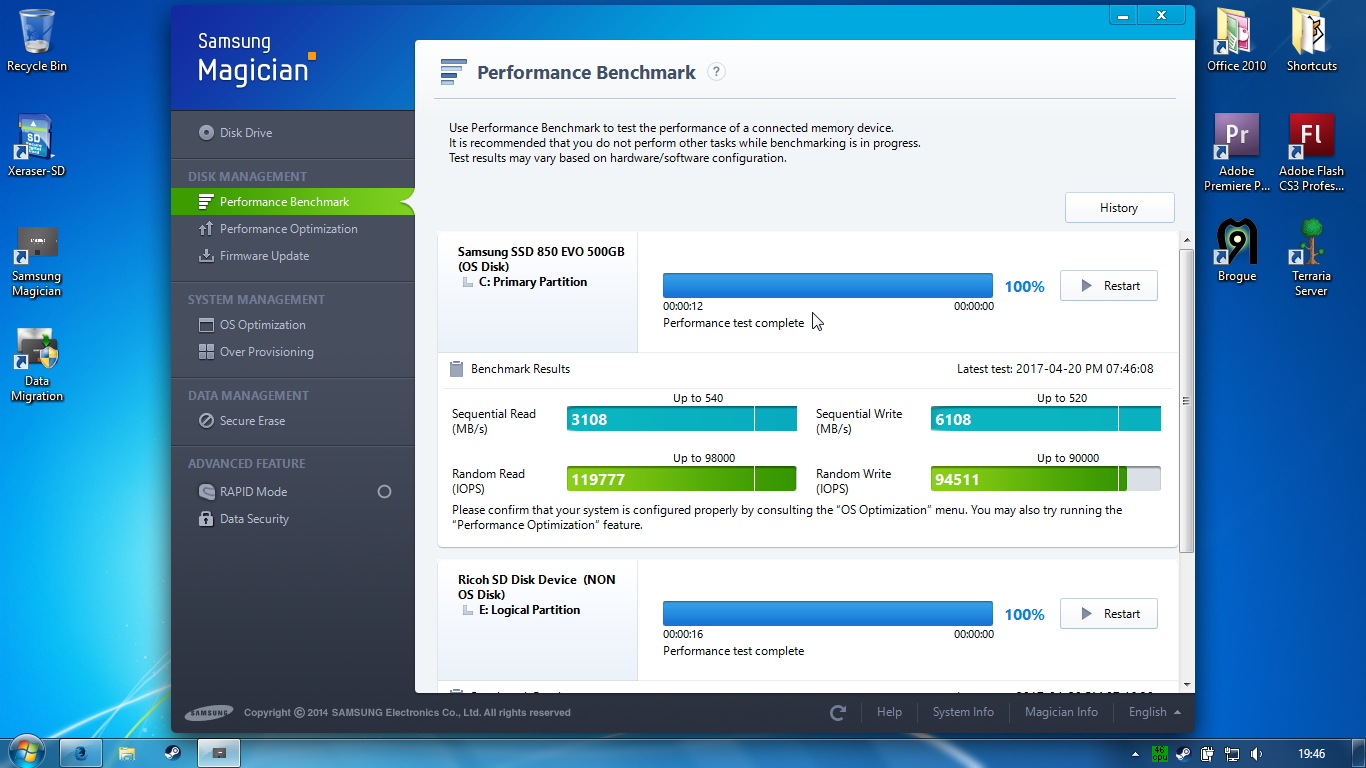Open the English language dropdown
Screen dimensions: 1366x768
[x=1154, y=713]
